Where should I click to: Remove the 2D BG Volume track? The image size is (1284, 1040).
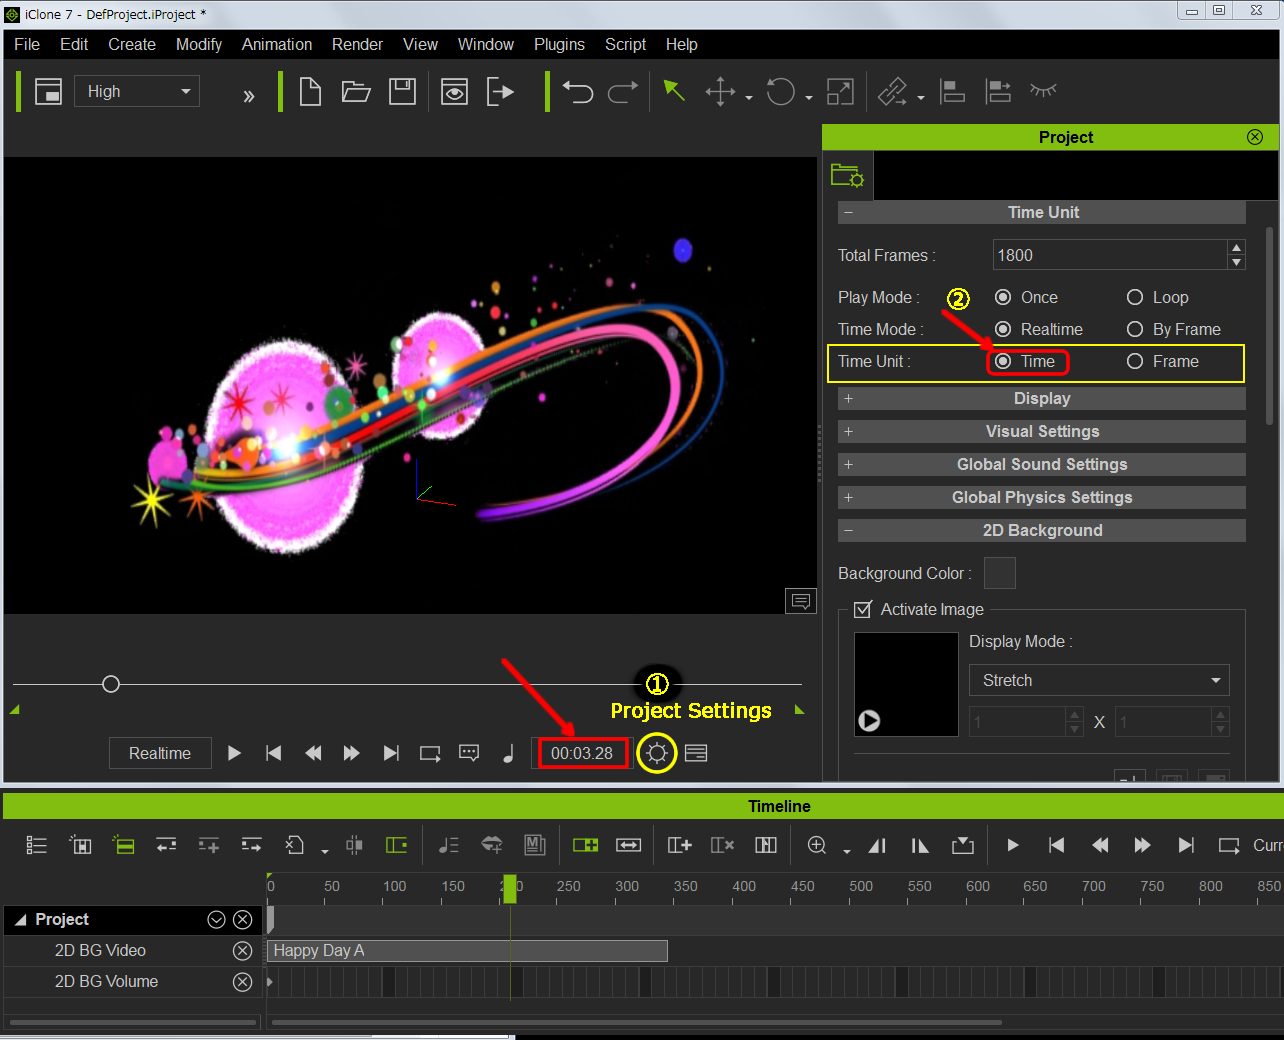click(242, 982)
